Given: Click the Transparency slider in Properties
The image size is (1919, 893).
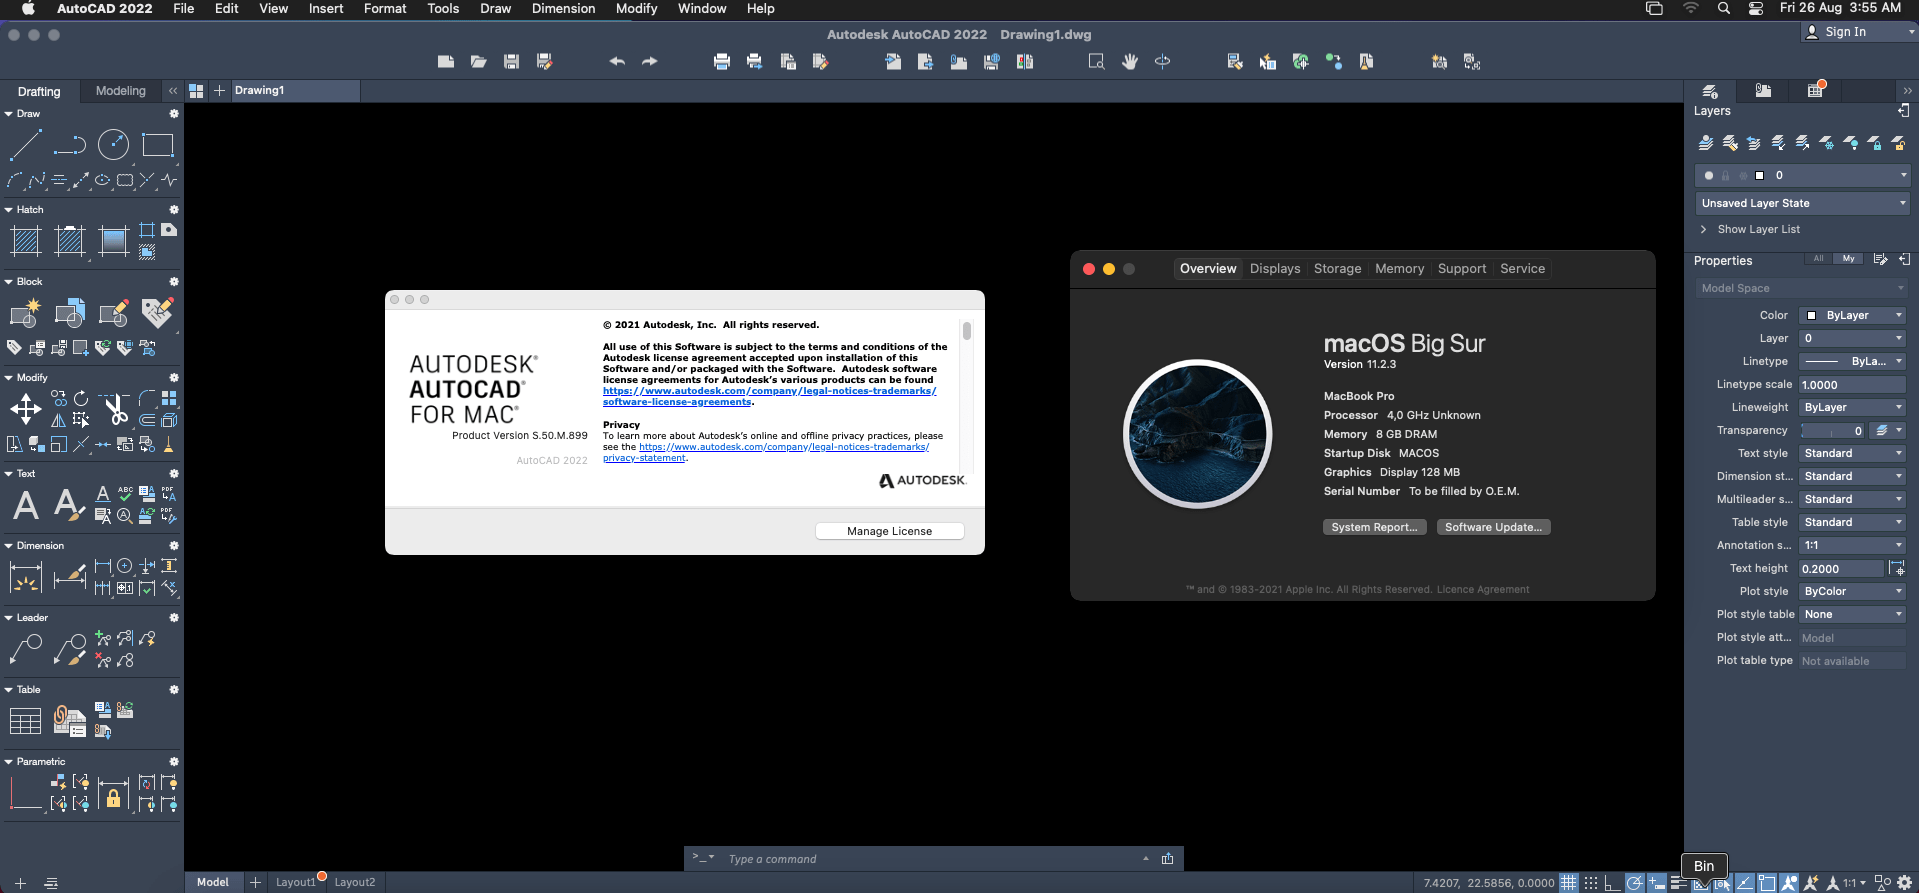Looking at the screenshot, I should click(1833, 431).
